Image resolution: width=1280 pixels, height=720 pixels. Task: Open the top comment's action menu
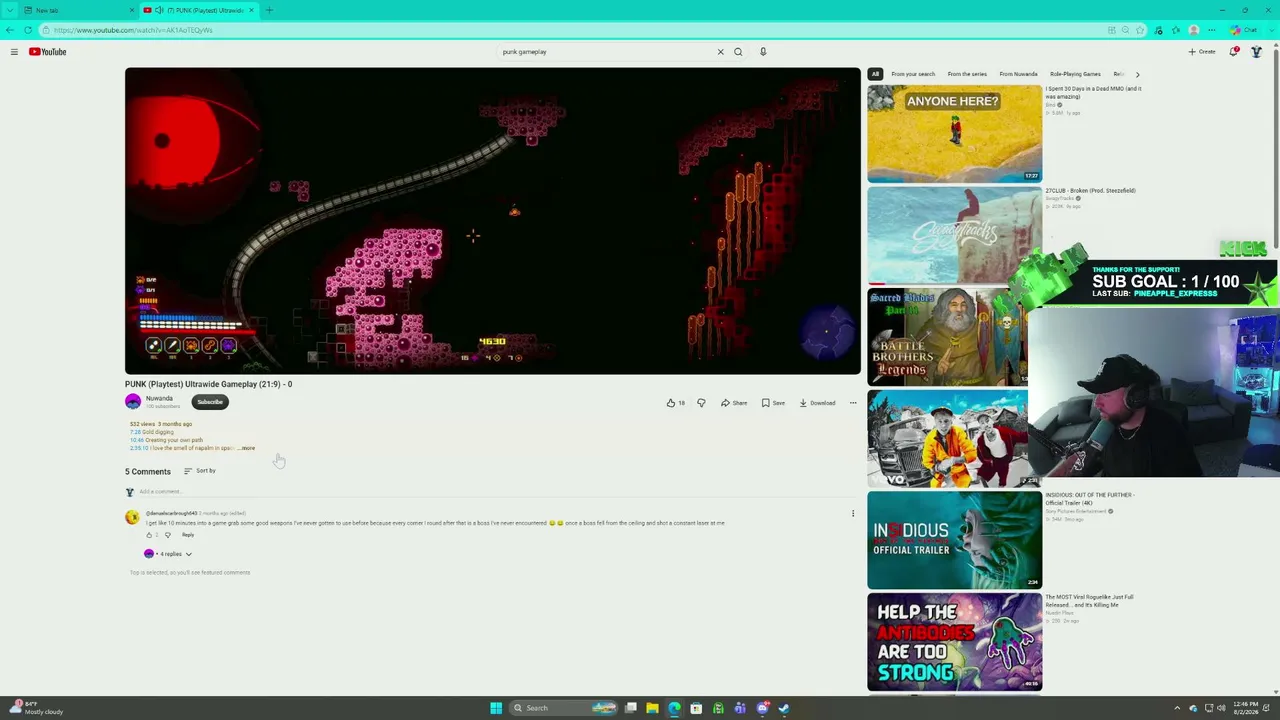pos(853,514)
